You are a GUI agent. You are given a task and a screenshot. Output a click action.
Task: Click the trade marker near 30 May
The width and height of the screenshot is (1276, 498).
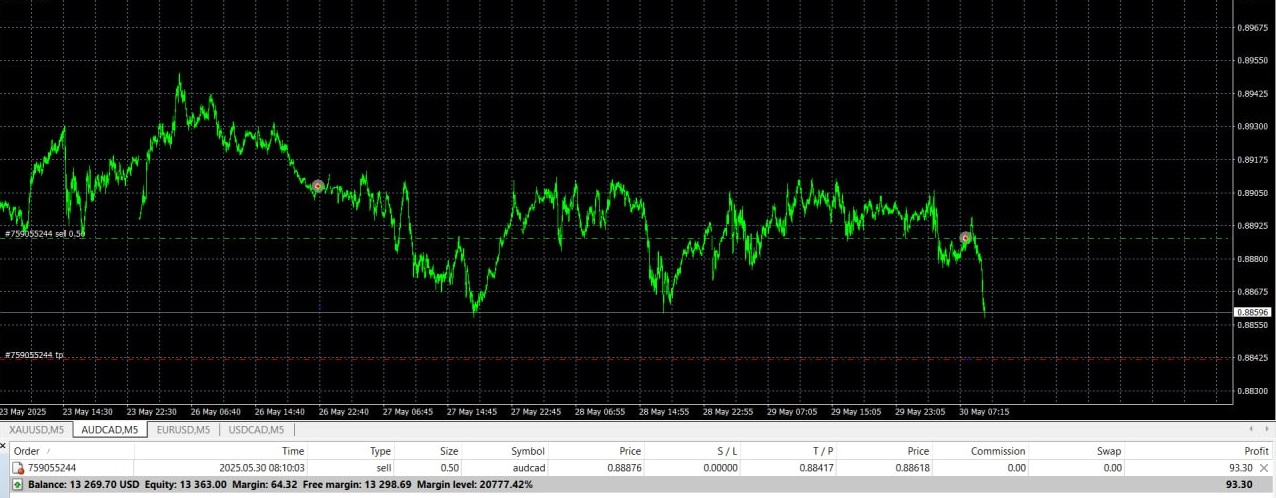pyautogui.click(x=965, y=238)
